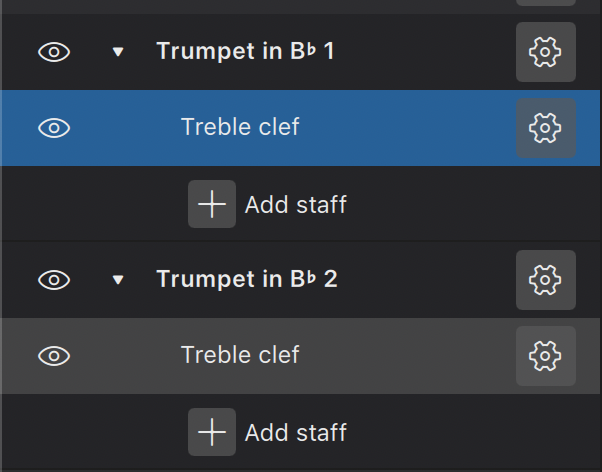
Task: Hide Trumpet in B♭ 2 instrument
Action: (54, 280)
